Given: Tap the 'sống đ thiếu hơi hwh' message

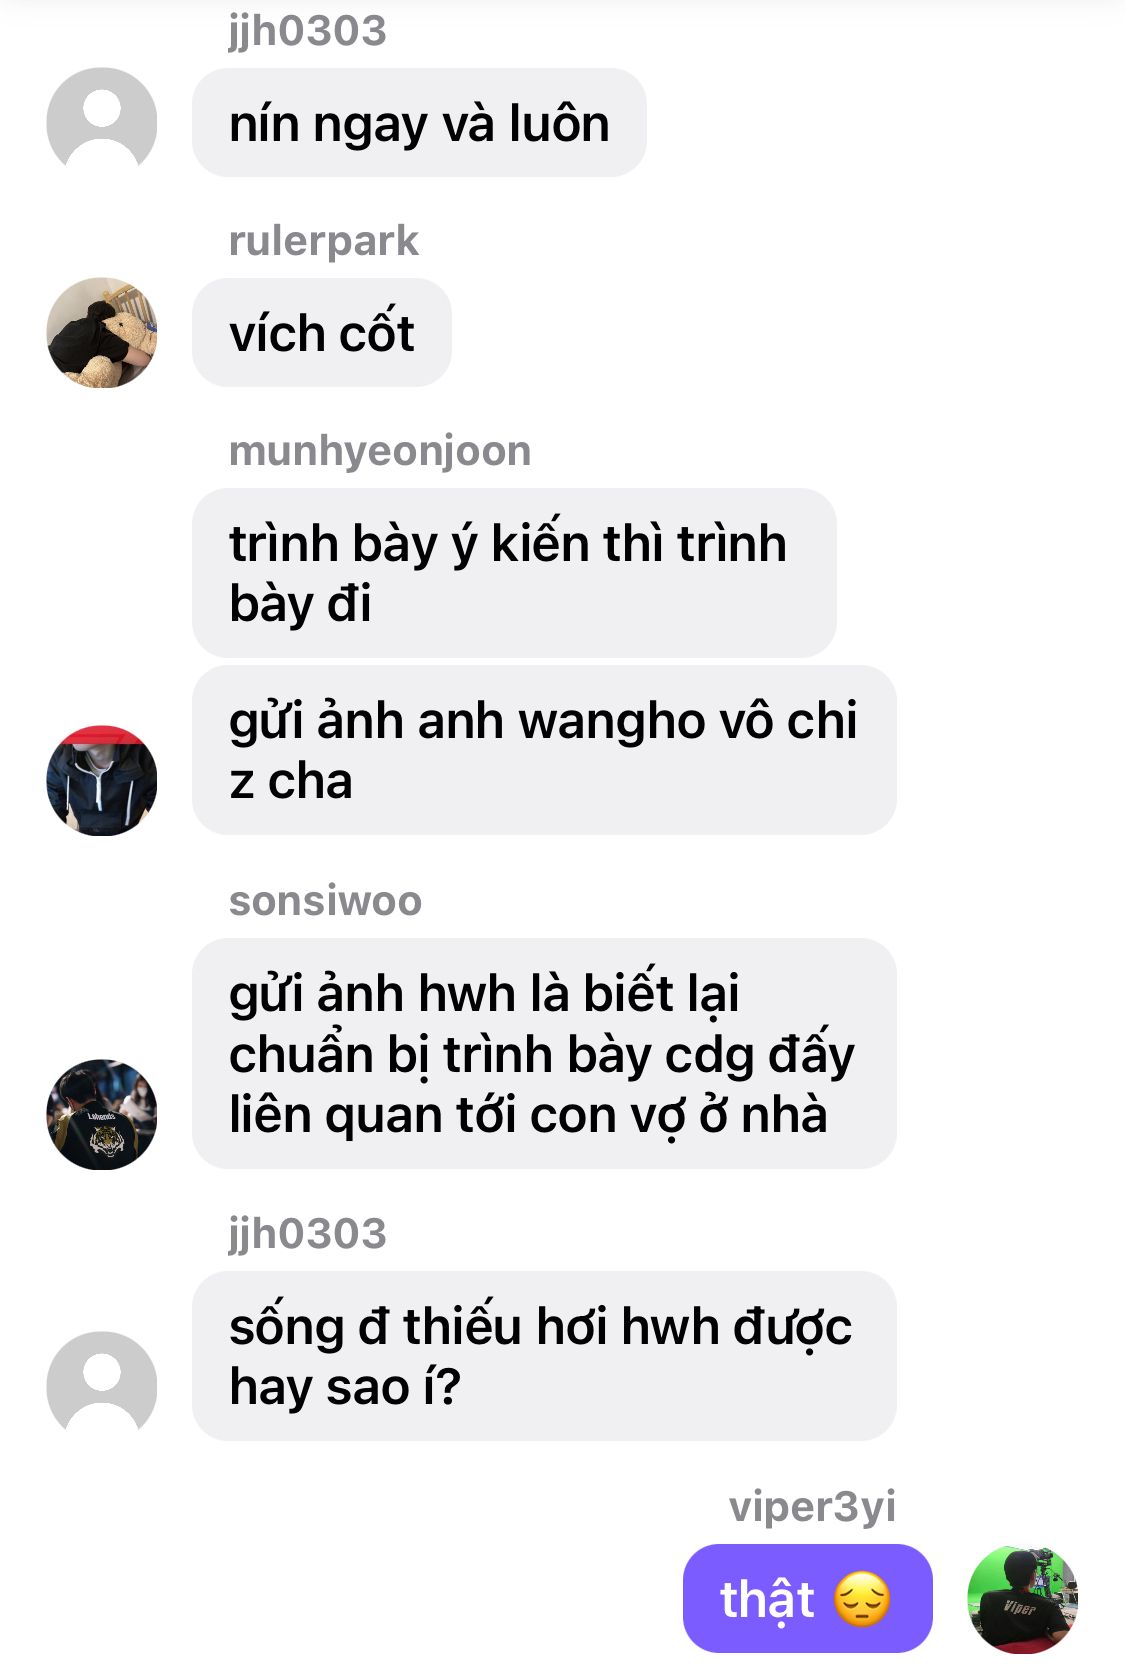Looking at the screenshot, I should pyautogui.click(x=544, y=1356).
